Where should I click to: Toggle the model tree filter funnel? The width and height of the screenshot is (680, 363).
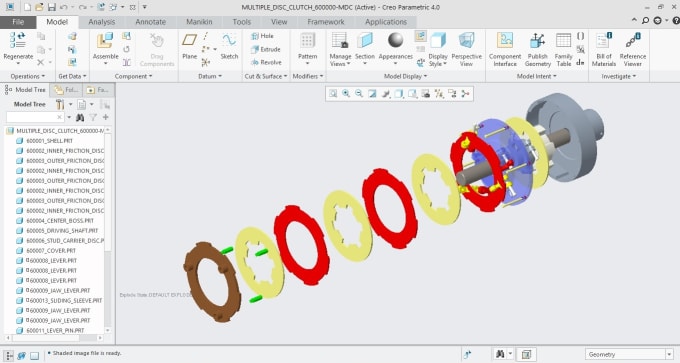(93, 117)
